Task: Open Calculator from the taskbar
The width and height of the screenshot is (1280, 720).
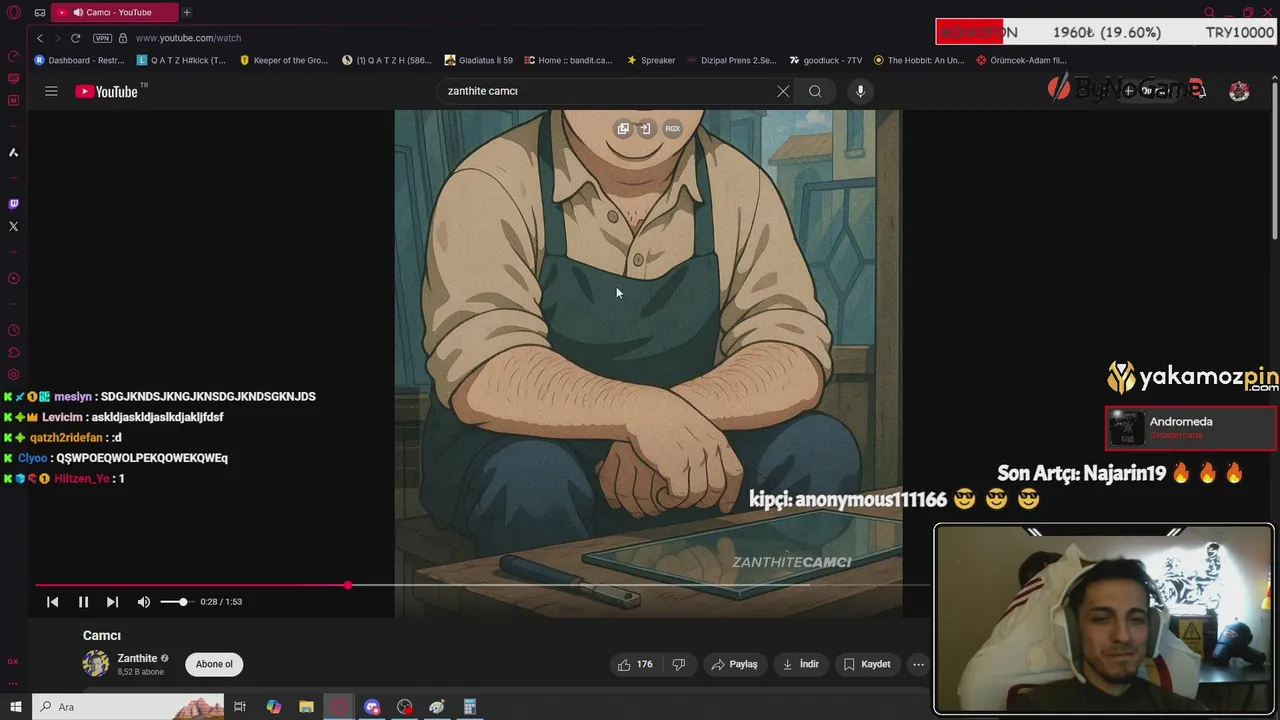Action: [x=469, y=707]
